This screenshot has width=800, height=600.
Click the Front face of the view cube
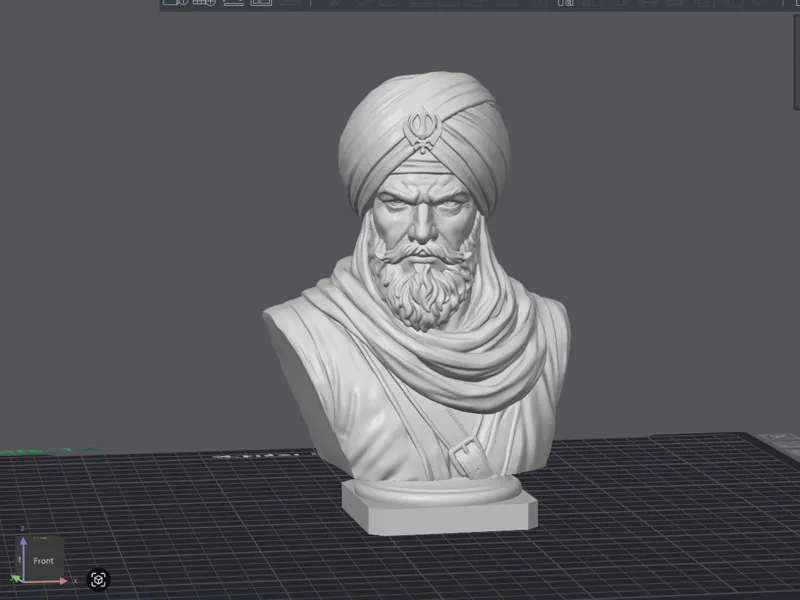43,560
